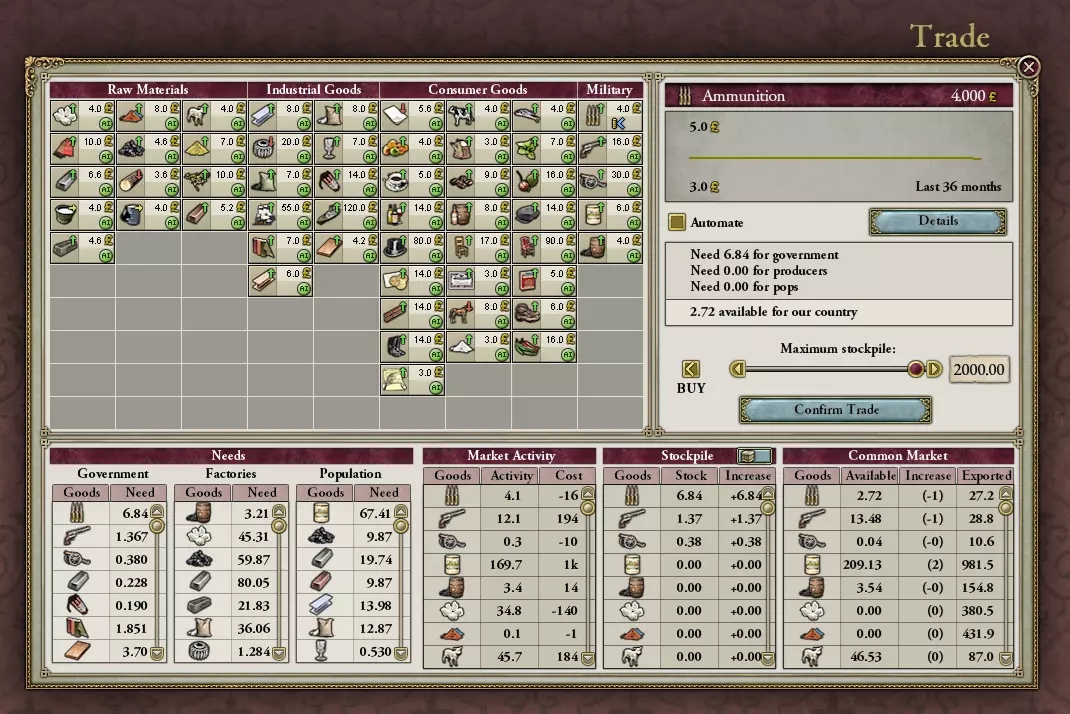This screenshot has width=1070, height=714.
Task: Select the horse goods tile priced 8.0
Action: point(479,313)
